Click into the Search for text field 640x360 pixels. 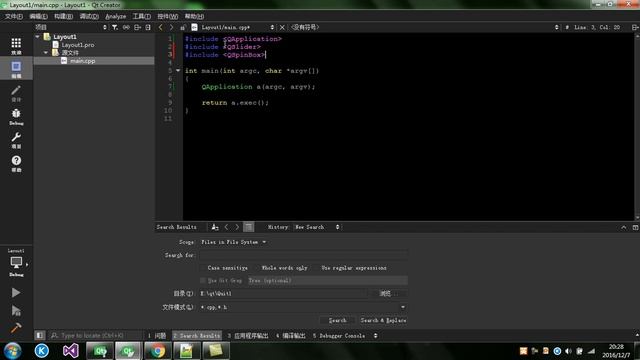(304, 255)
